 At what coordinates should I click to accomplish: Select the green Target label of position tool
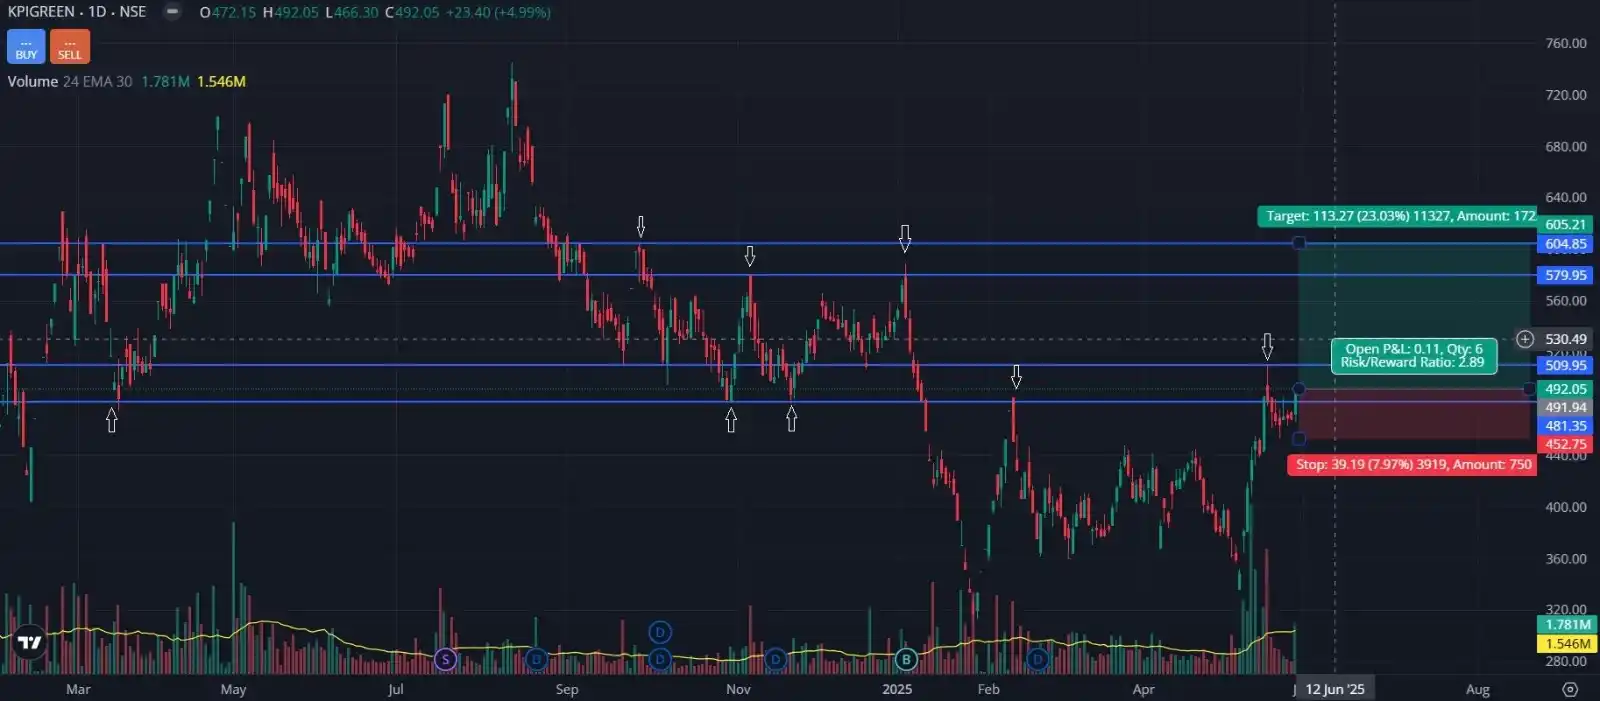(x=1397, y=216)
